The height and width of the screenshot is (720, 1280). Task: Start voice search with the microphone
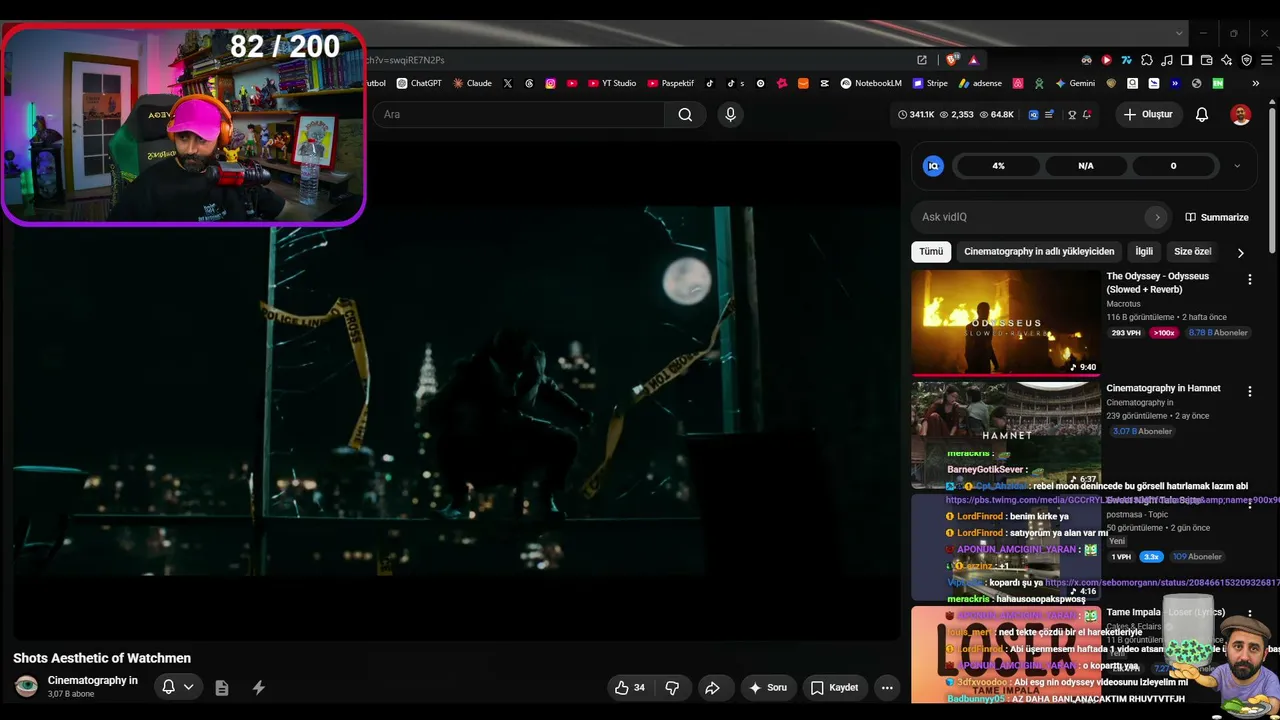[x=730, y=114]
